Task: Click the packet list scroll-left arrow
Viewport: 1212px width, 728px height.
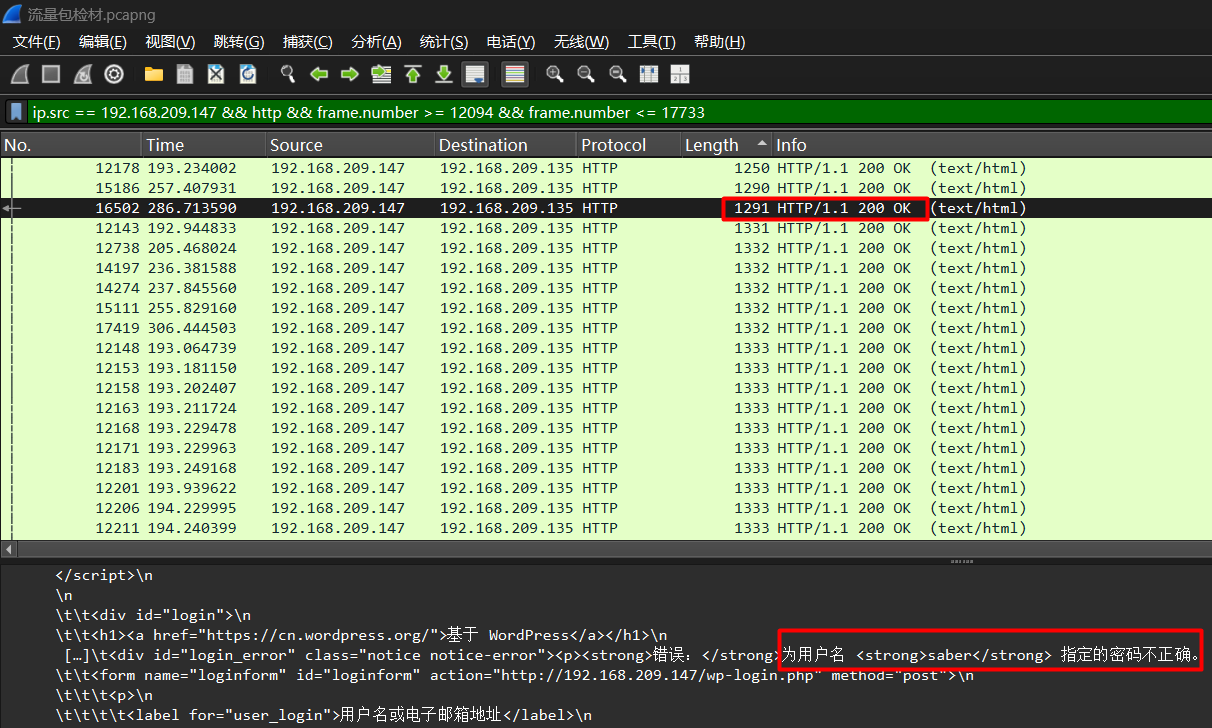Action: coord(9,549)
